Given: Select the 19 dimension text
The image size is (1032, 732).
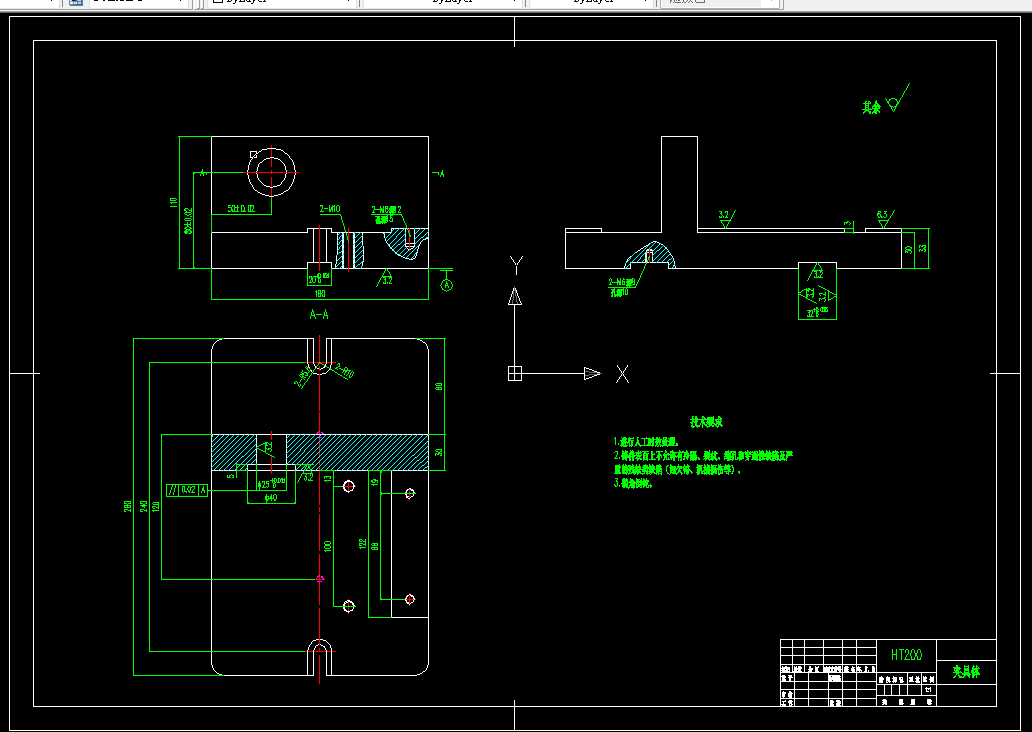Looking at the screenshot, I should click(x=374, y=482).
